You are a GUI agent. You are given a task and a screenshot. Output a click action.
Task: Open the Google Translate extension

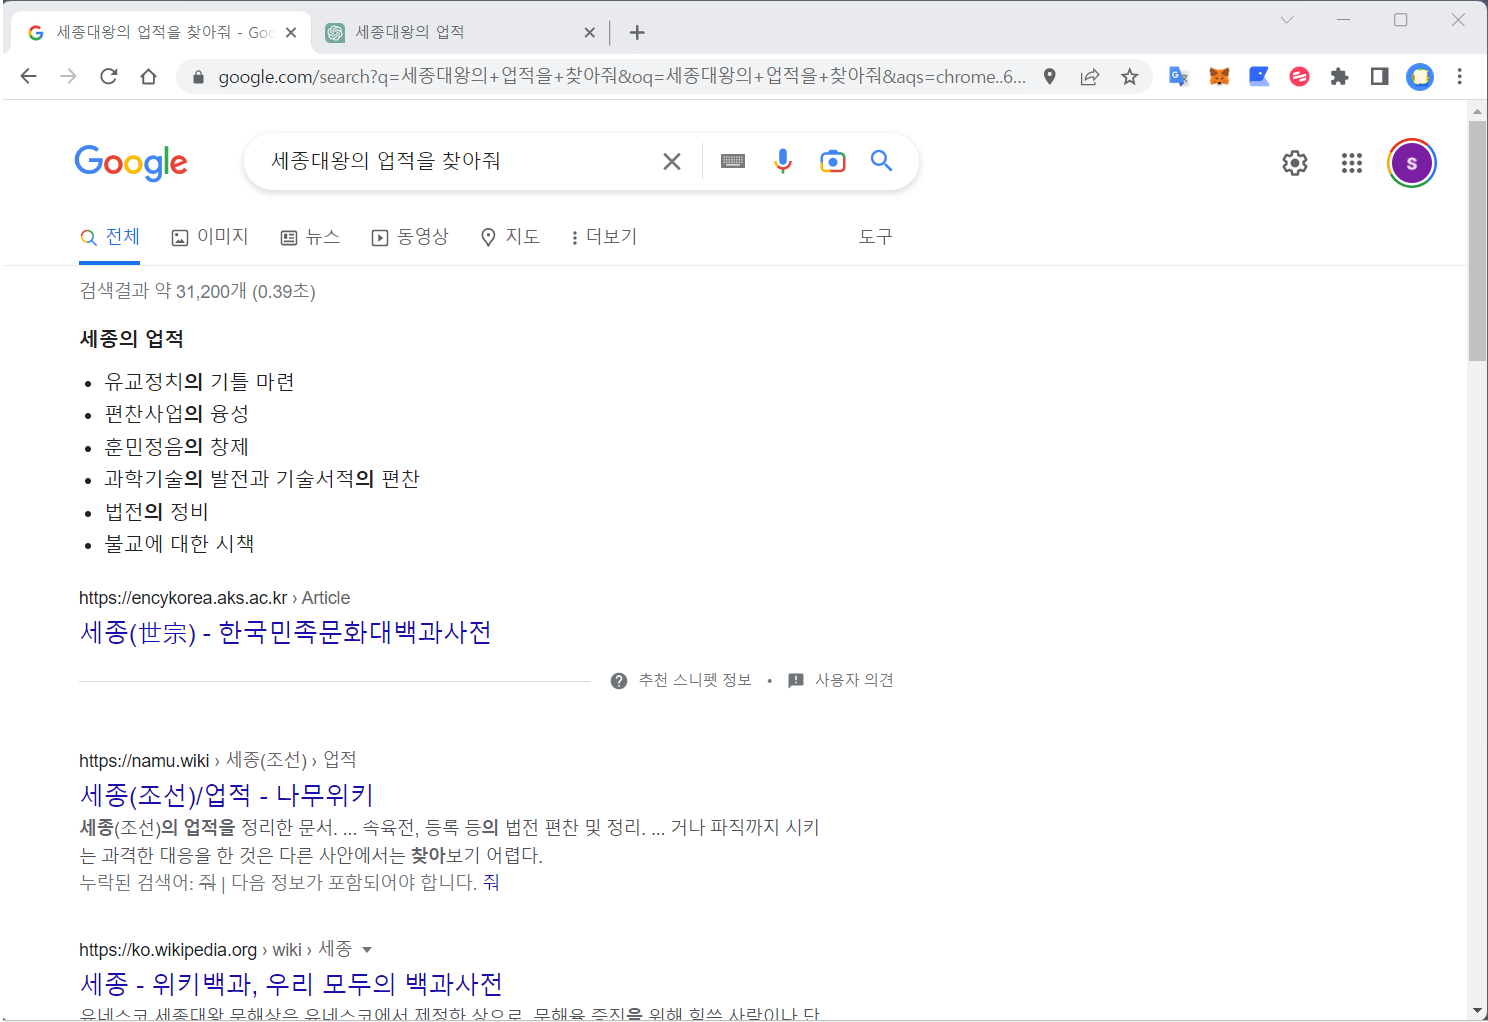point(1179,76)
